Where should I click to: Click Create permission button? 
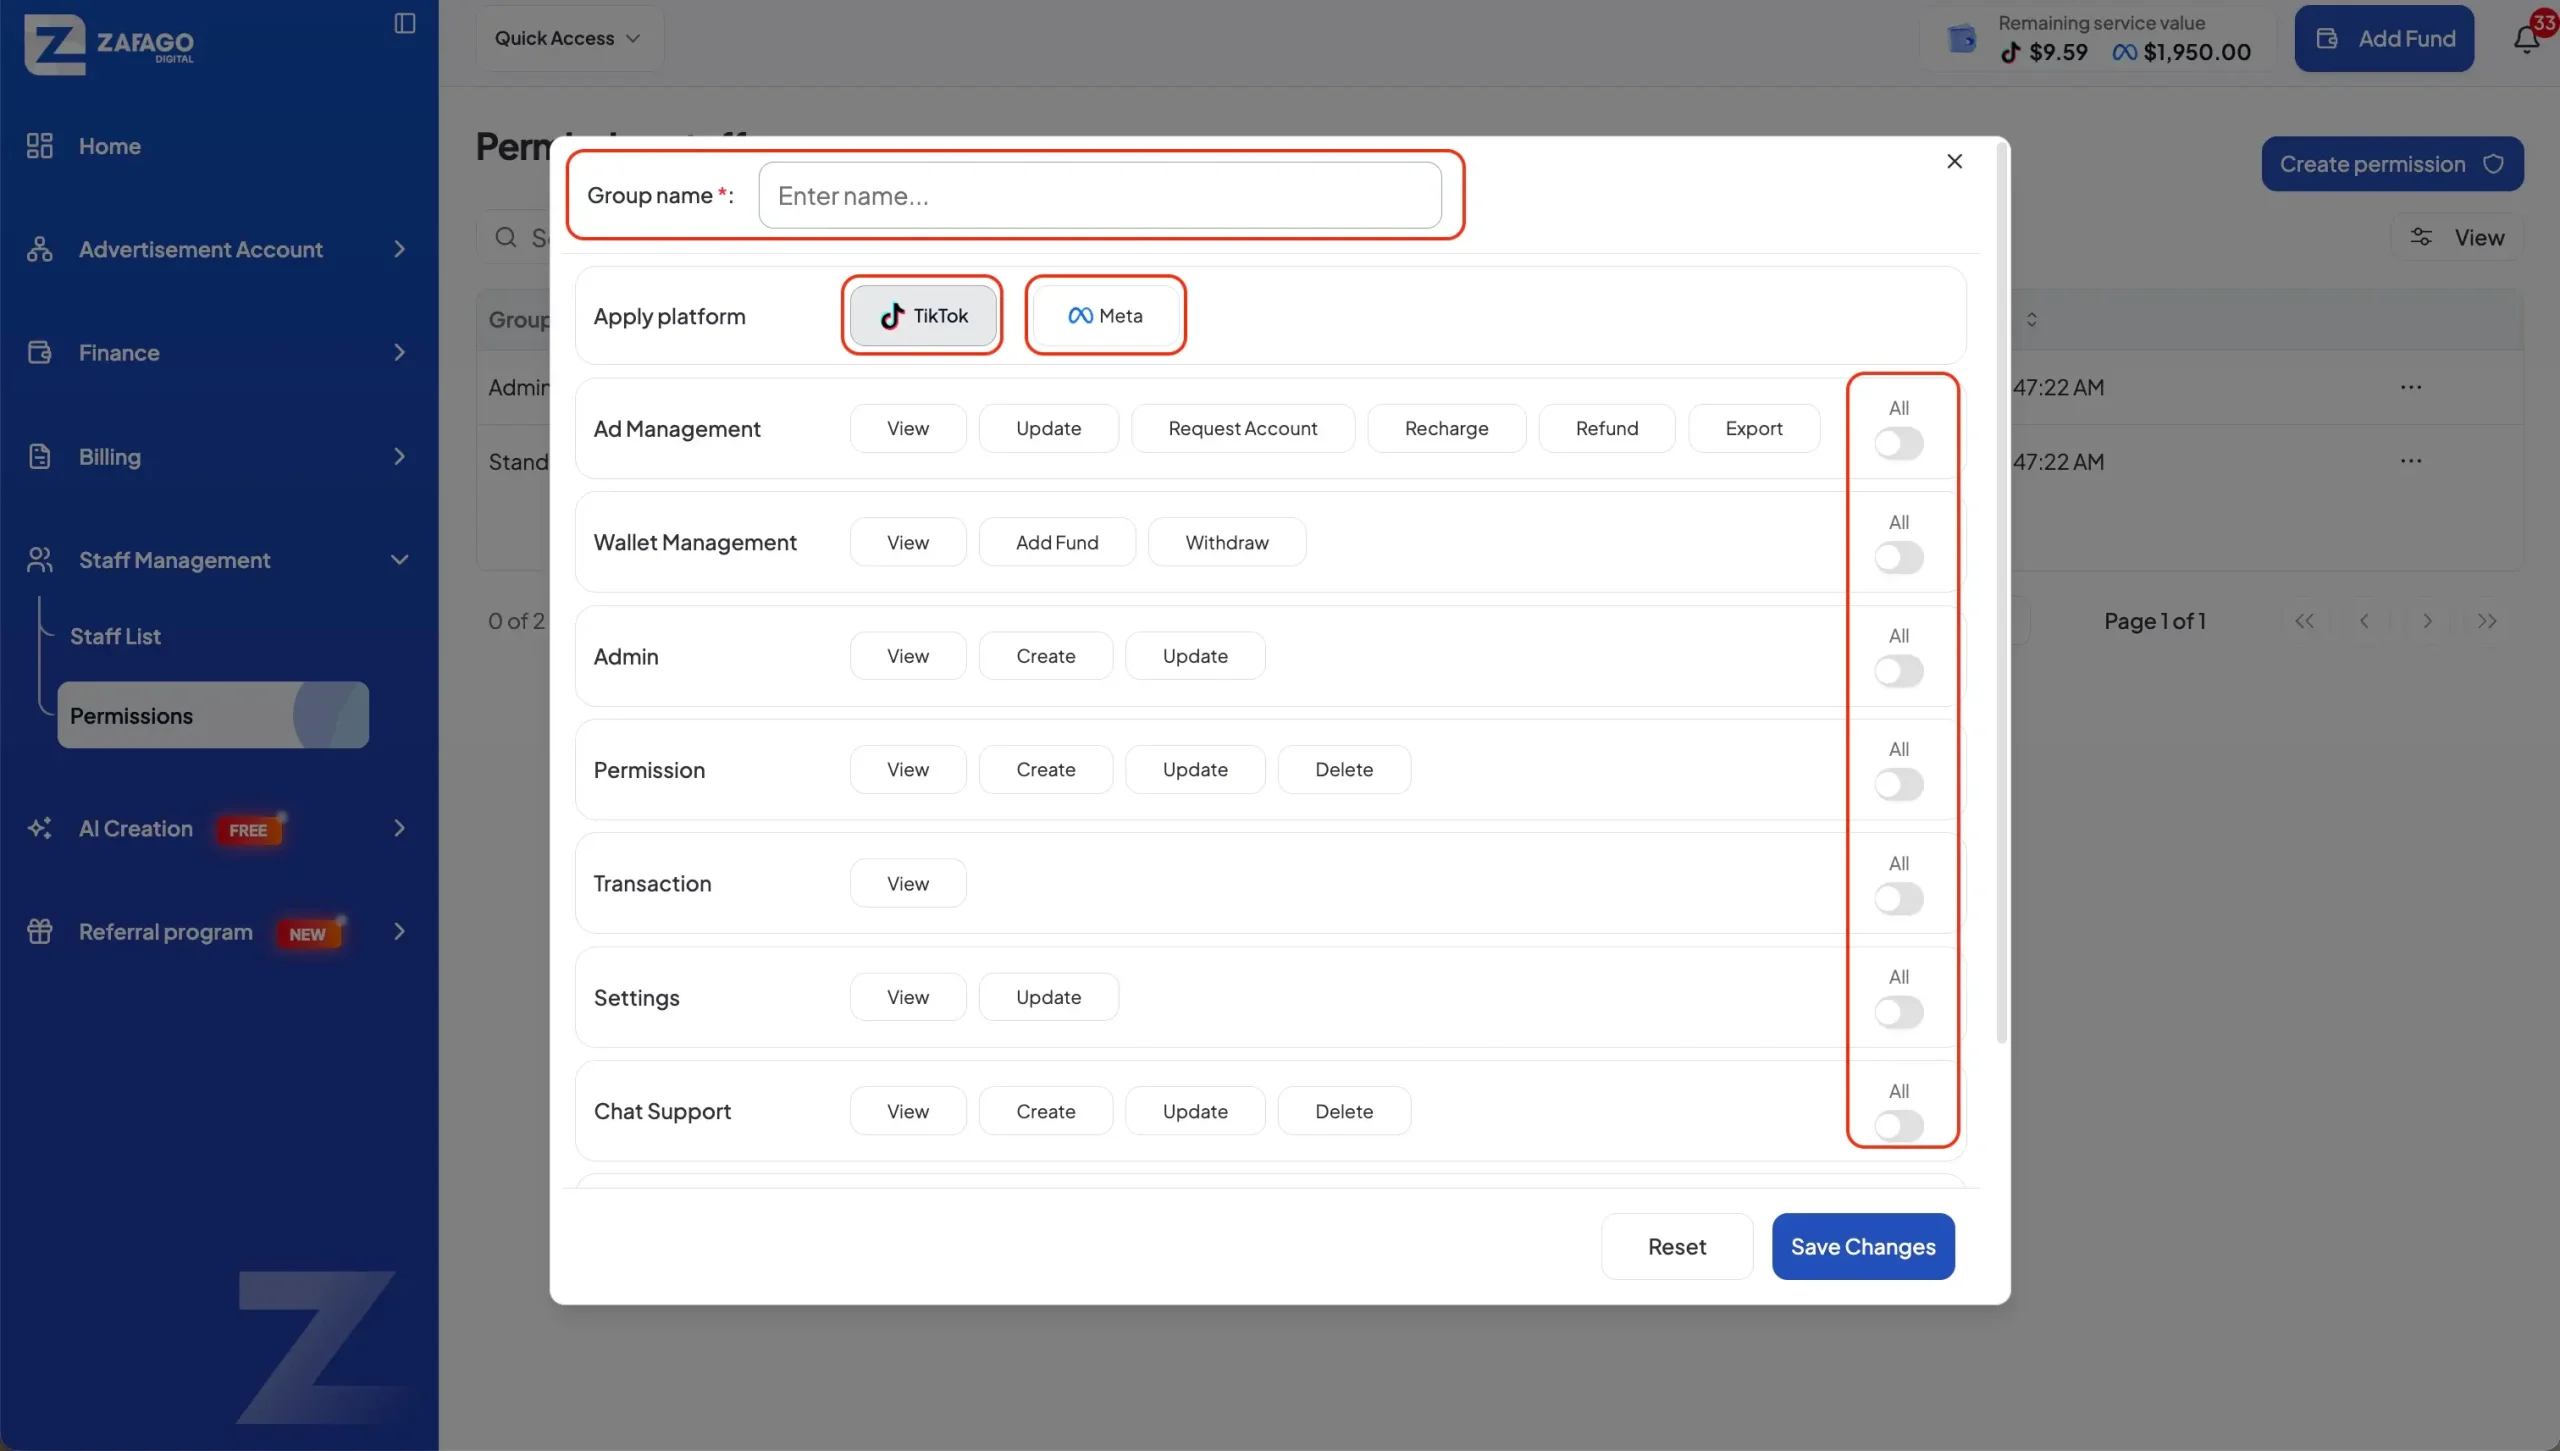(x=2392, y=164)
